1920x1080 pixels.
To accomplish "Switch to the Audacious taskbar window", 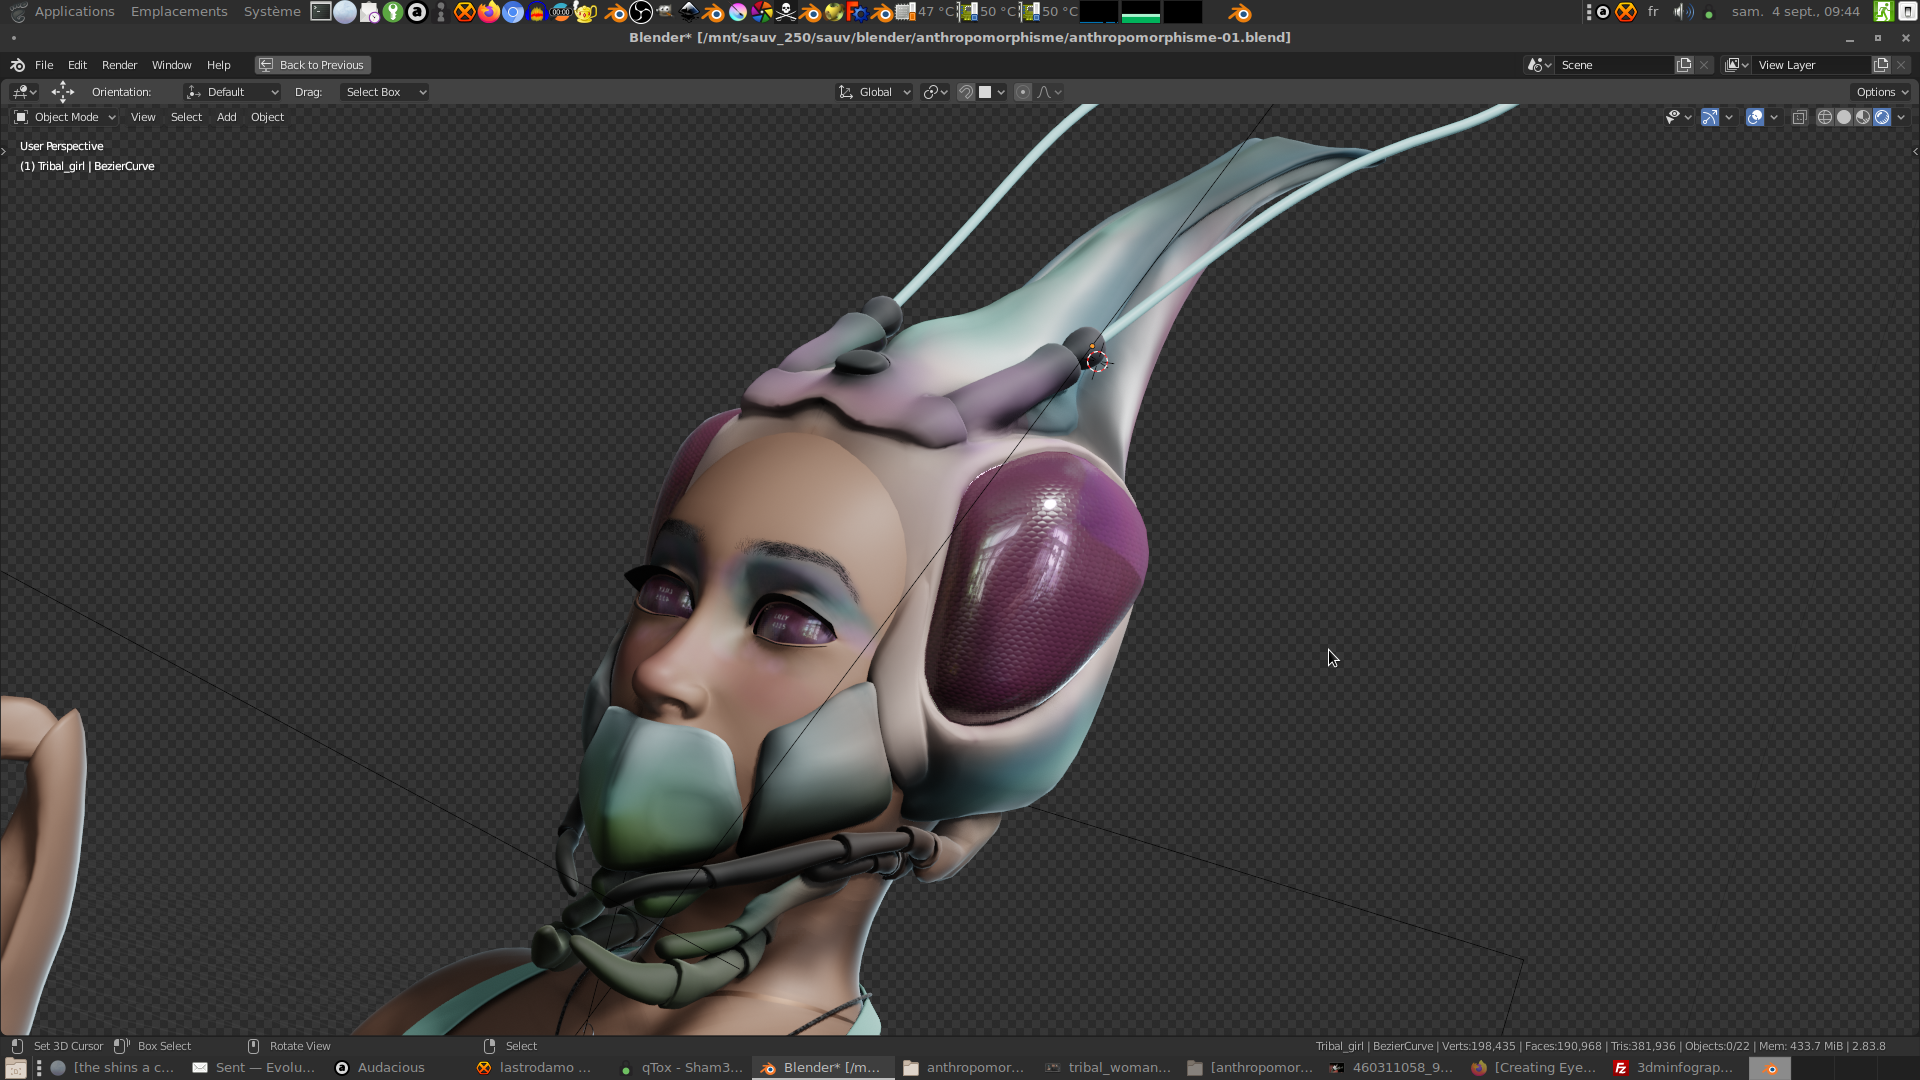I will tap(380, 1068).
